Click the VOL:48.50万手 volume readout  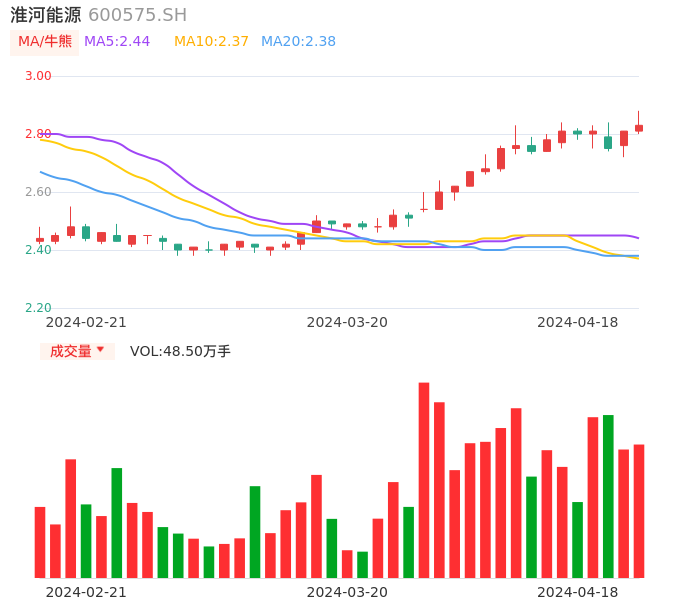pyautogui.click(x=180, y=351)
